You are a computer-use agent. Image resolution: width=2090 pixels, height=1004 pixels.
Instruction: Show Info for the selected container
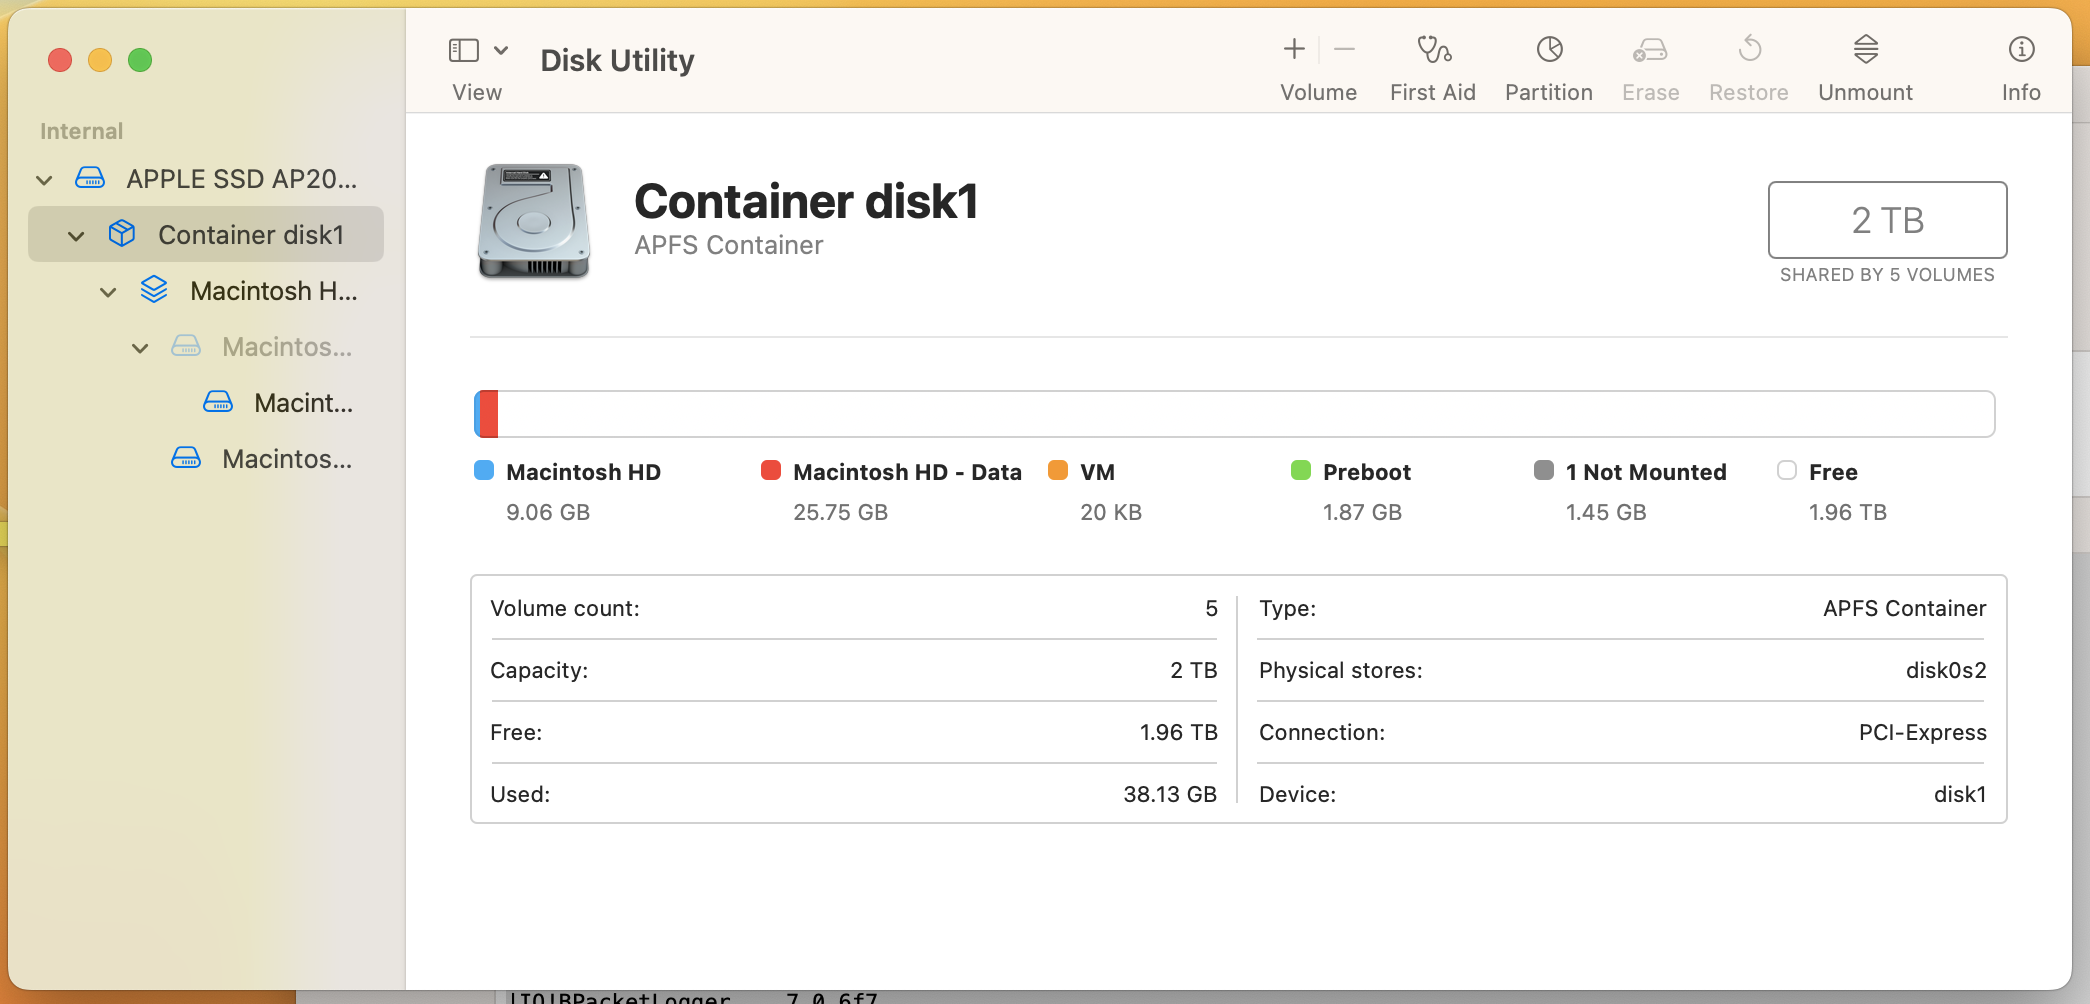click(x=2021, y=49)
